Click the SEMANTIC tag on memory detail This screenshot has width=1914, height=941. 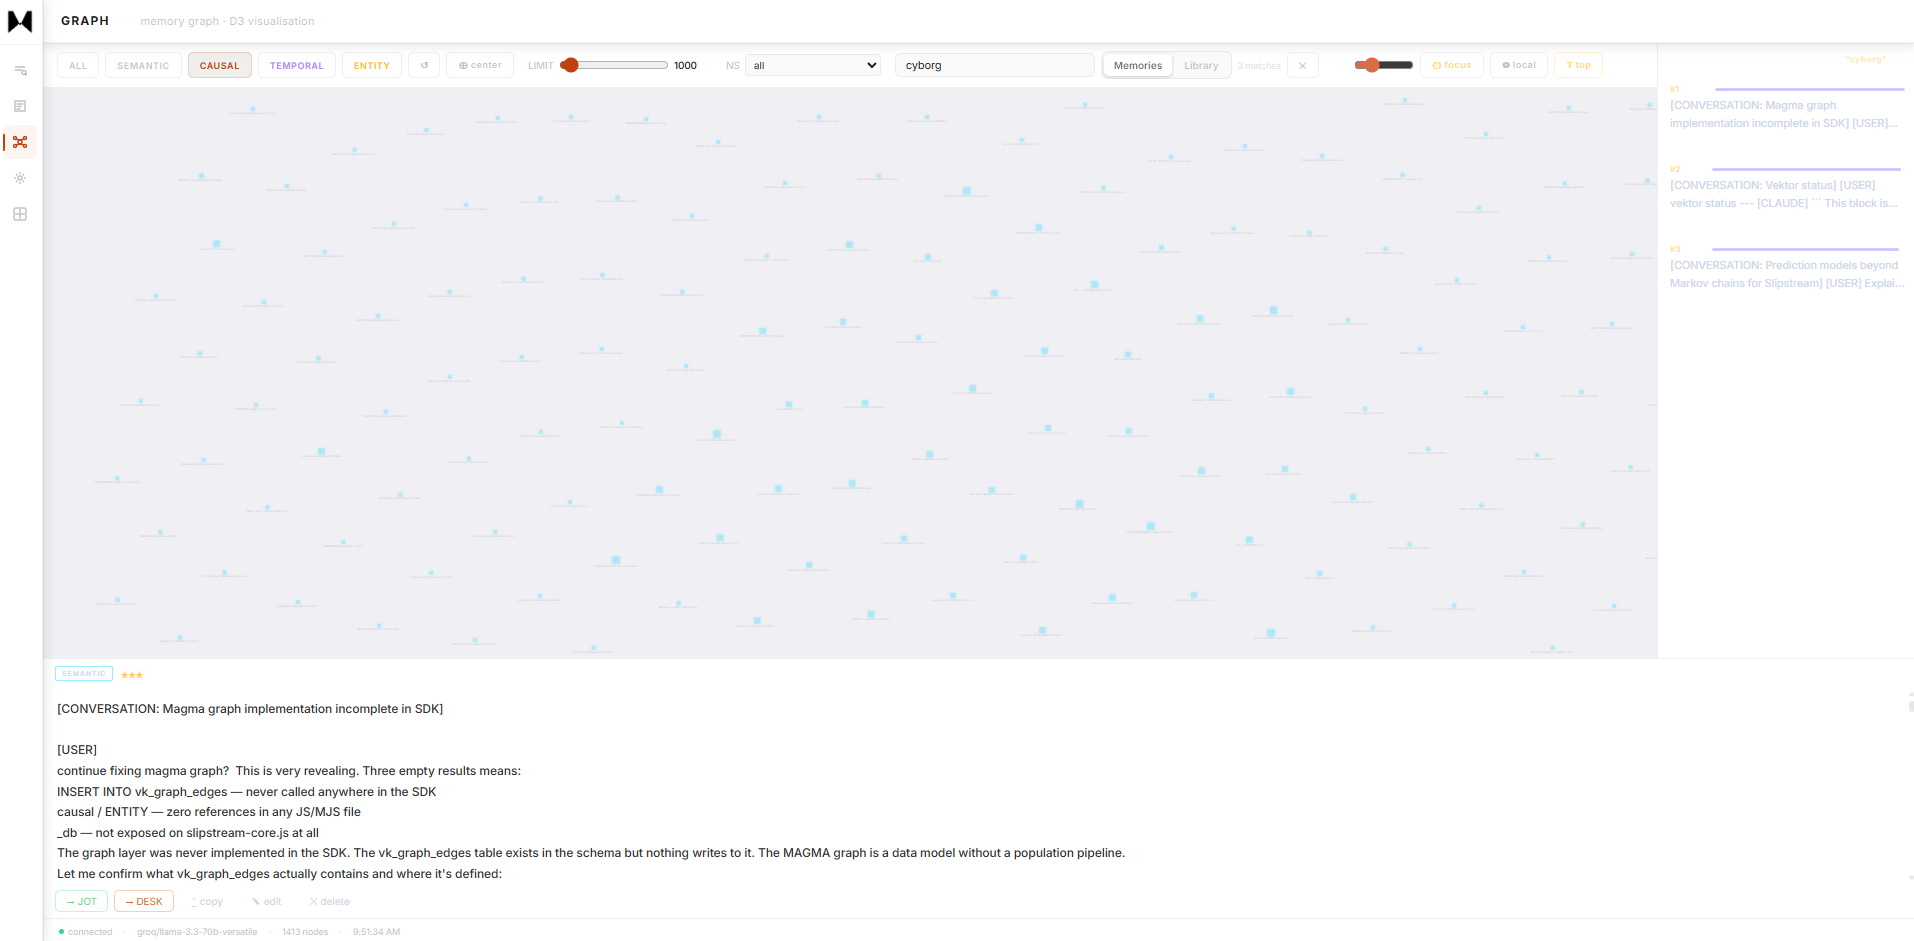coord(84,674)
